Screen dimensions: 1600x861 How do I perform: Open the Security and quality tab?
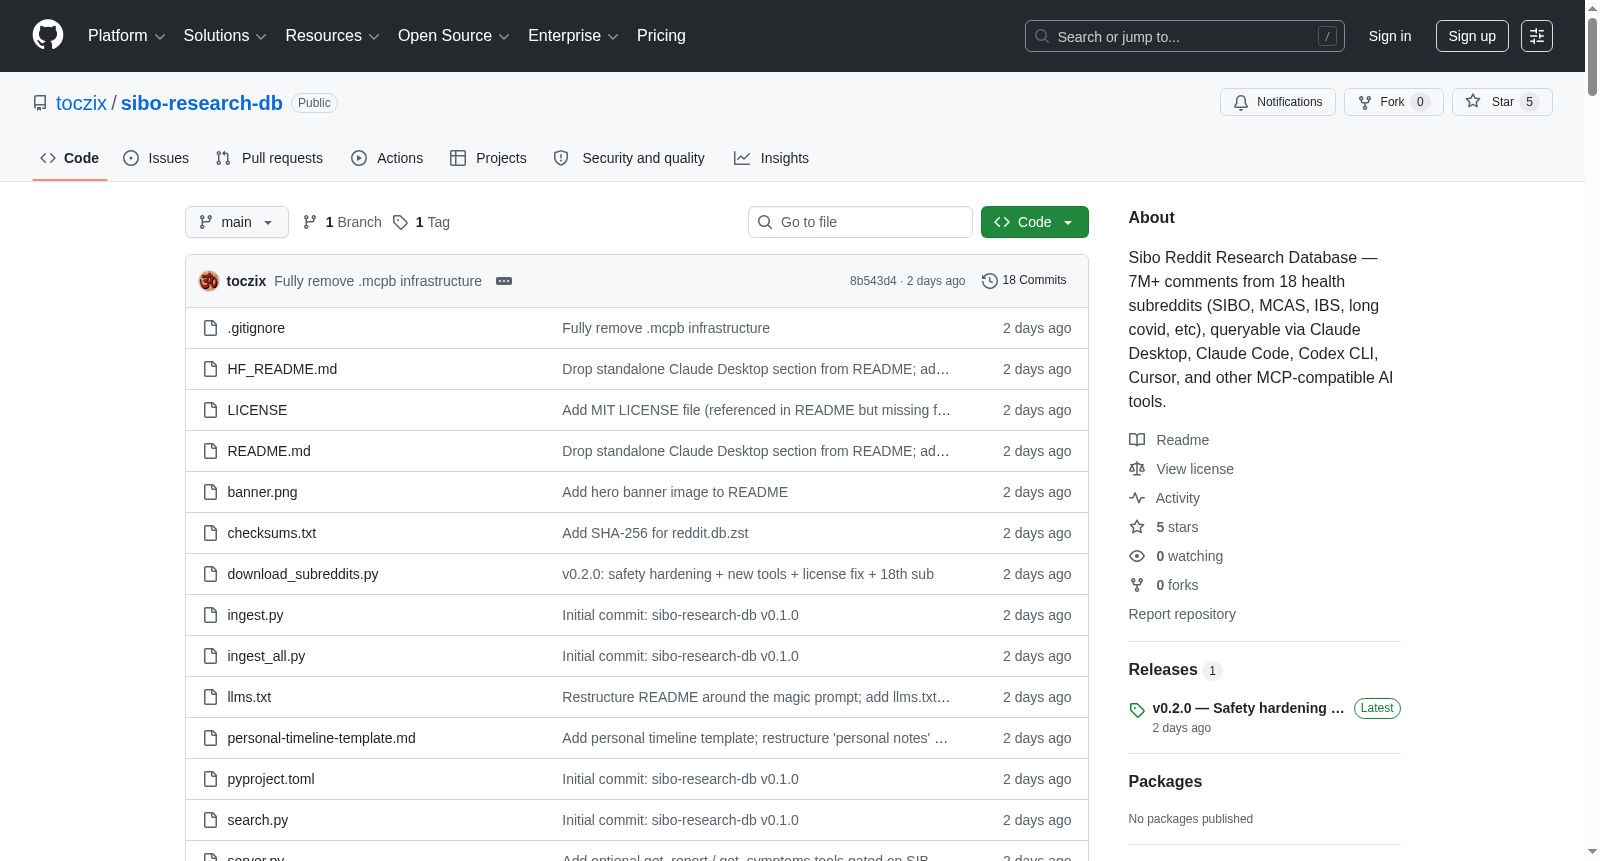[x=629, y=158]
